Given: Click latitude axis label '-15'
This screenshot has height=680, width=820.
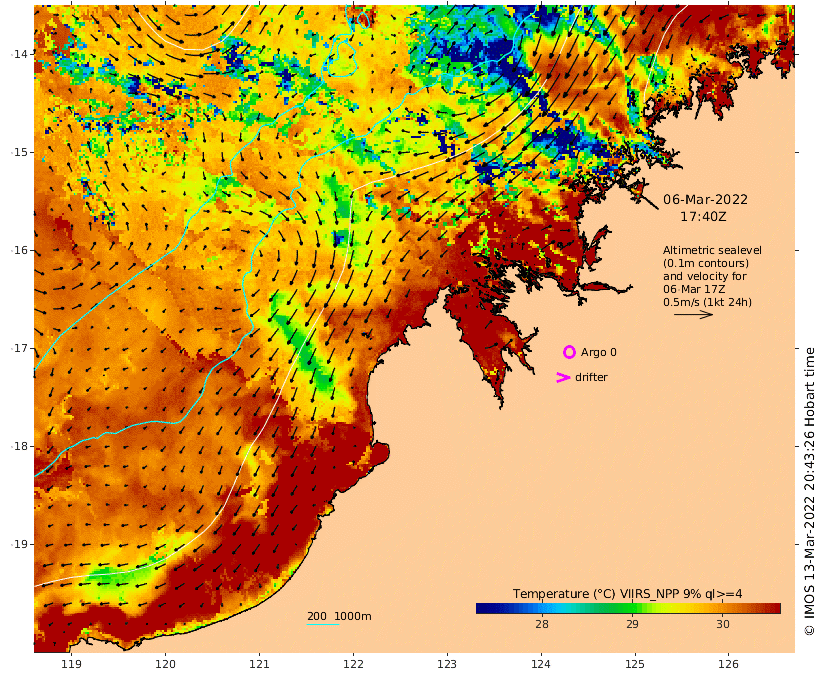Looking at the screenshot, I should (x=19, y=152).
